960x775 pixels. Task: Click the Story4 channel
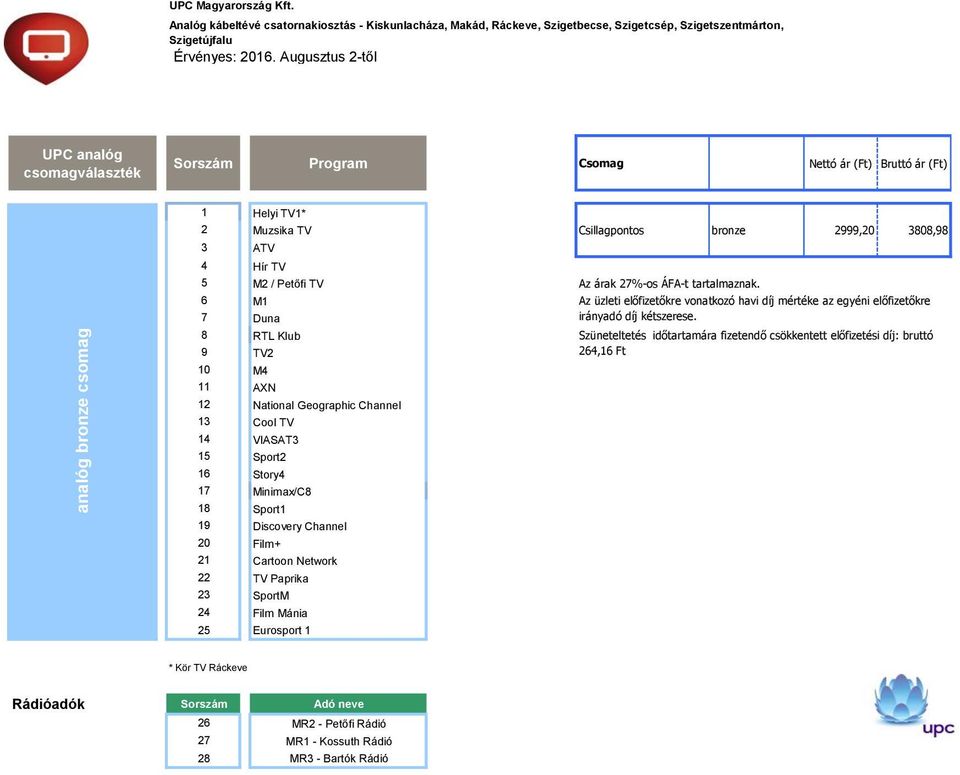(268, 474)
